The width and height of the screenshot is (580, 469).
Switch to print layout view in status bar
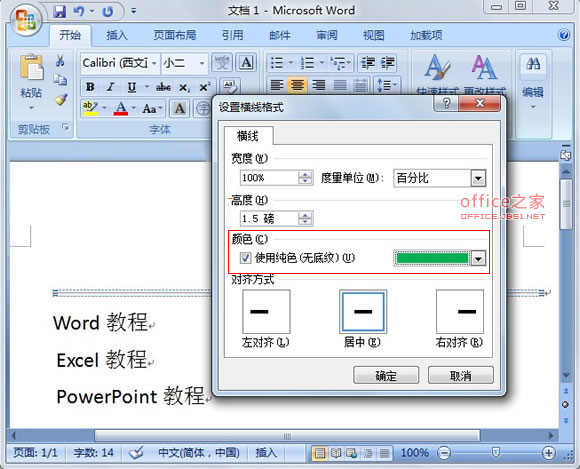coord(320,453)
